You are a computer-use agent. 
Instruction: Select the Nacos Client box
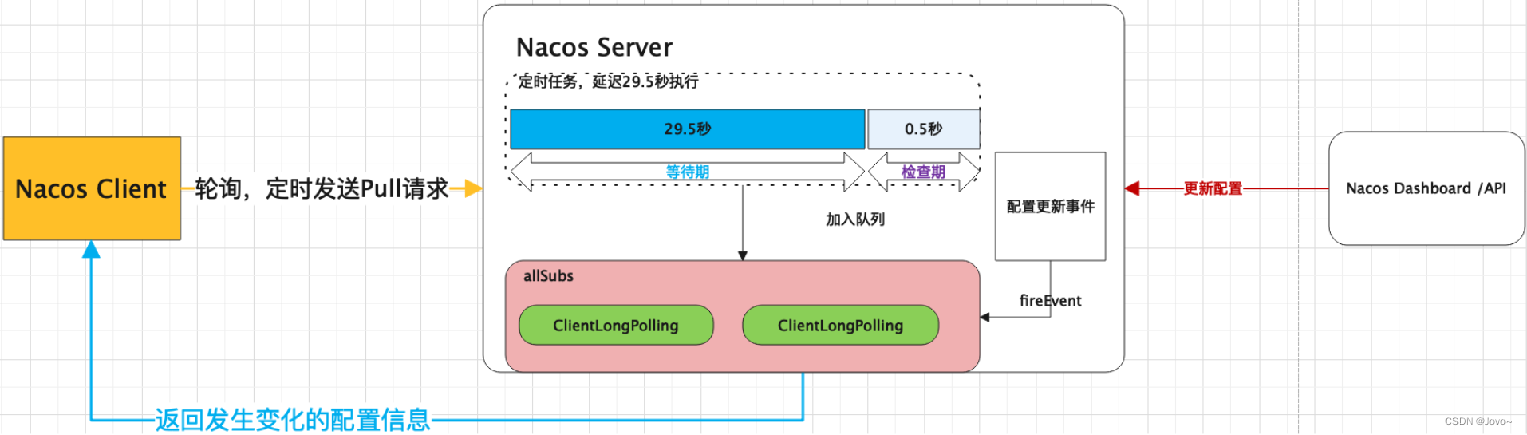pos(92,188)
